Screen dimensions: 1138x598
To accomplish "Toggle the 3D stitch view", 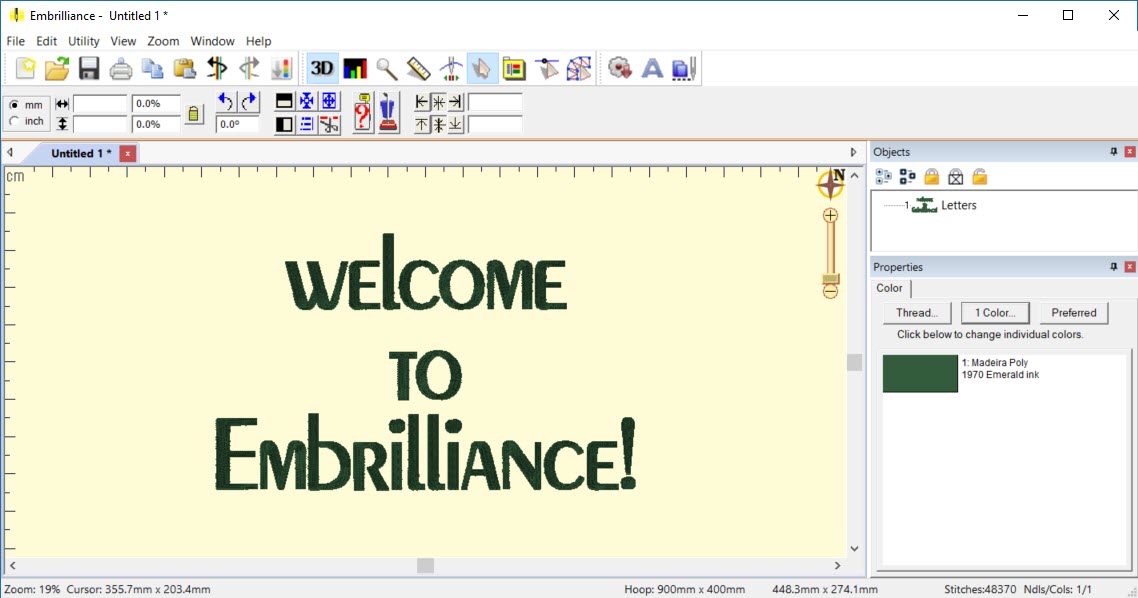I will click(321, 68).
